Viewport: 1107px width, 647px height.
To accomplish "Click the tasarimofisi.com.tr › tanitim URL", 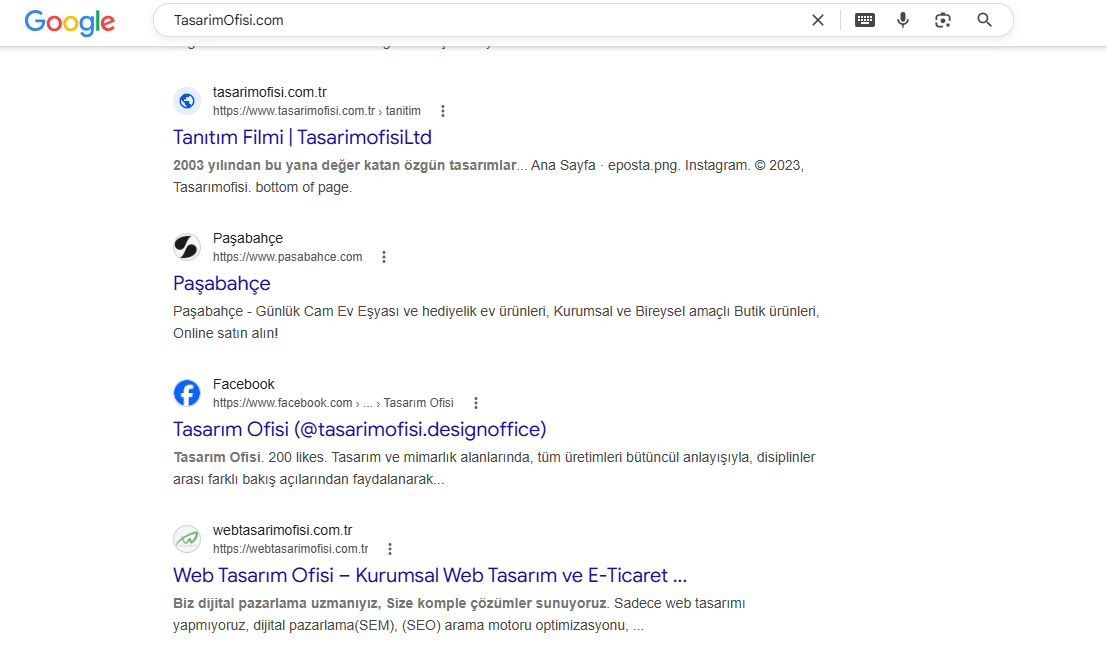I will pyautogui.click(x=316, y=111).
